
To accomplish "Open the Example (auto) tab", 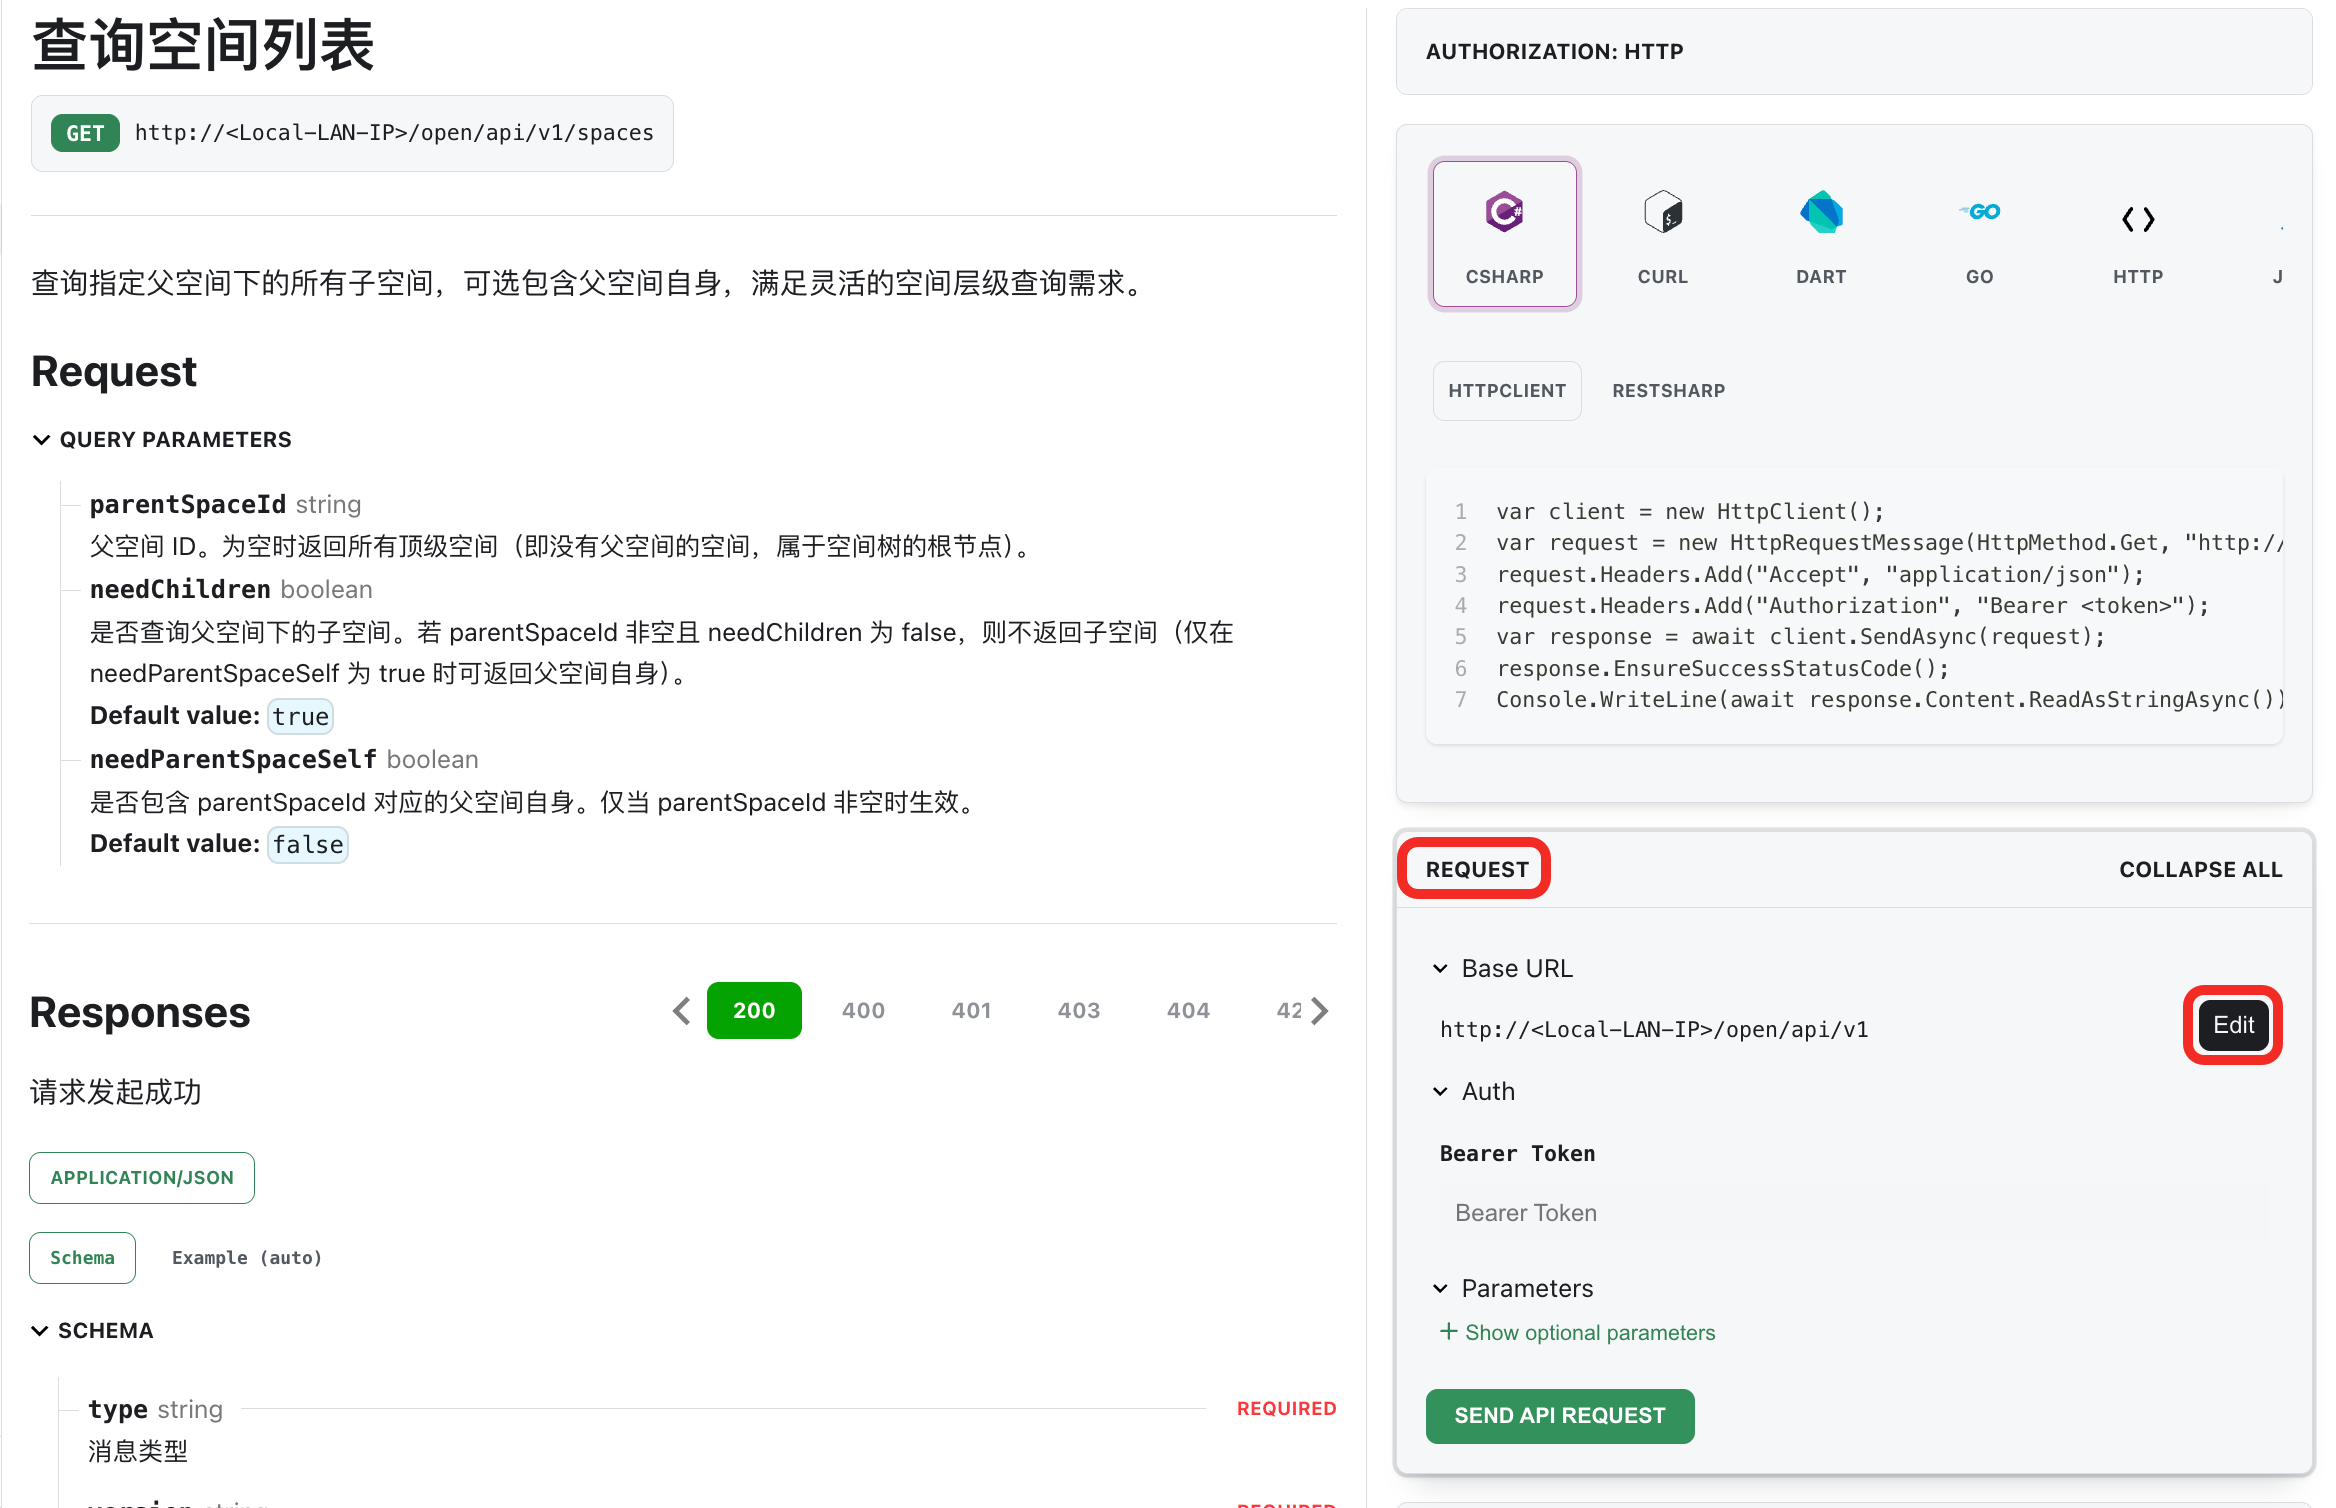I will pos(247,1258).
